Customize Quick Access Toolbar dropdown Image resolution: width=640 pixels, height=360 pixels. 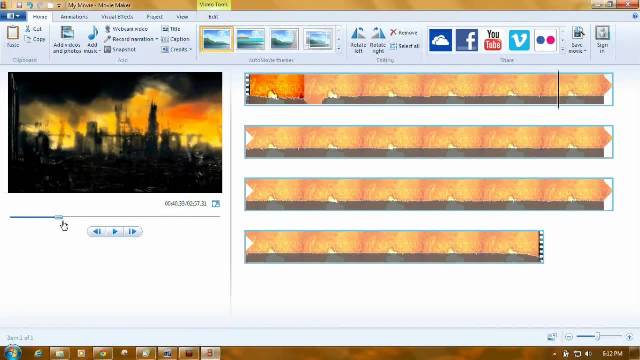[x=59, y=5]
